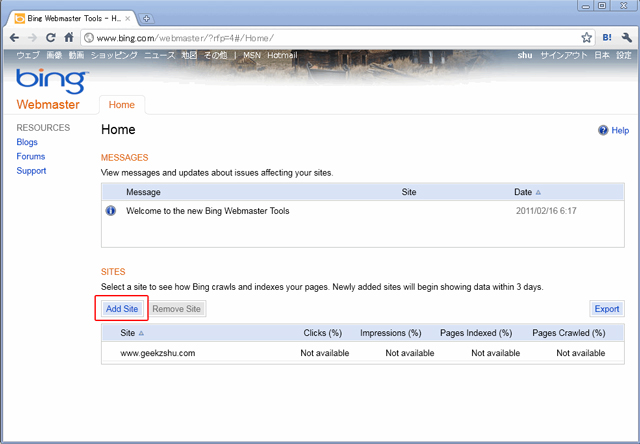640x444 pixels.
Task: Click the Help text link
Action: (620, 131)
